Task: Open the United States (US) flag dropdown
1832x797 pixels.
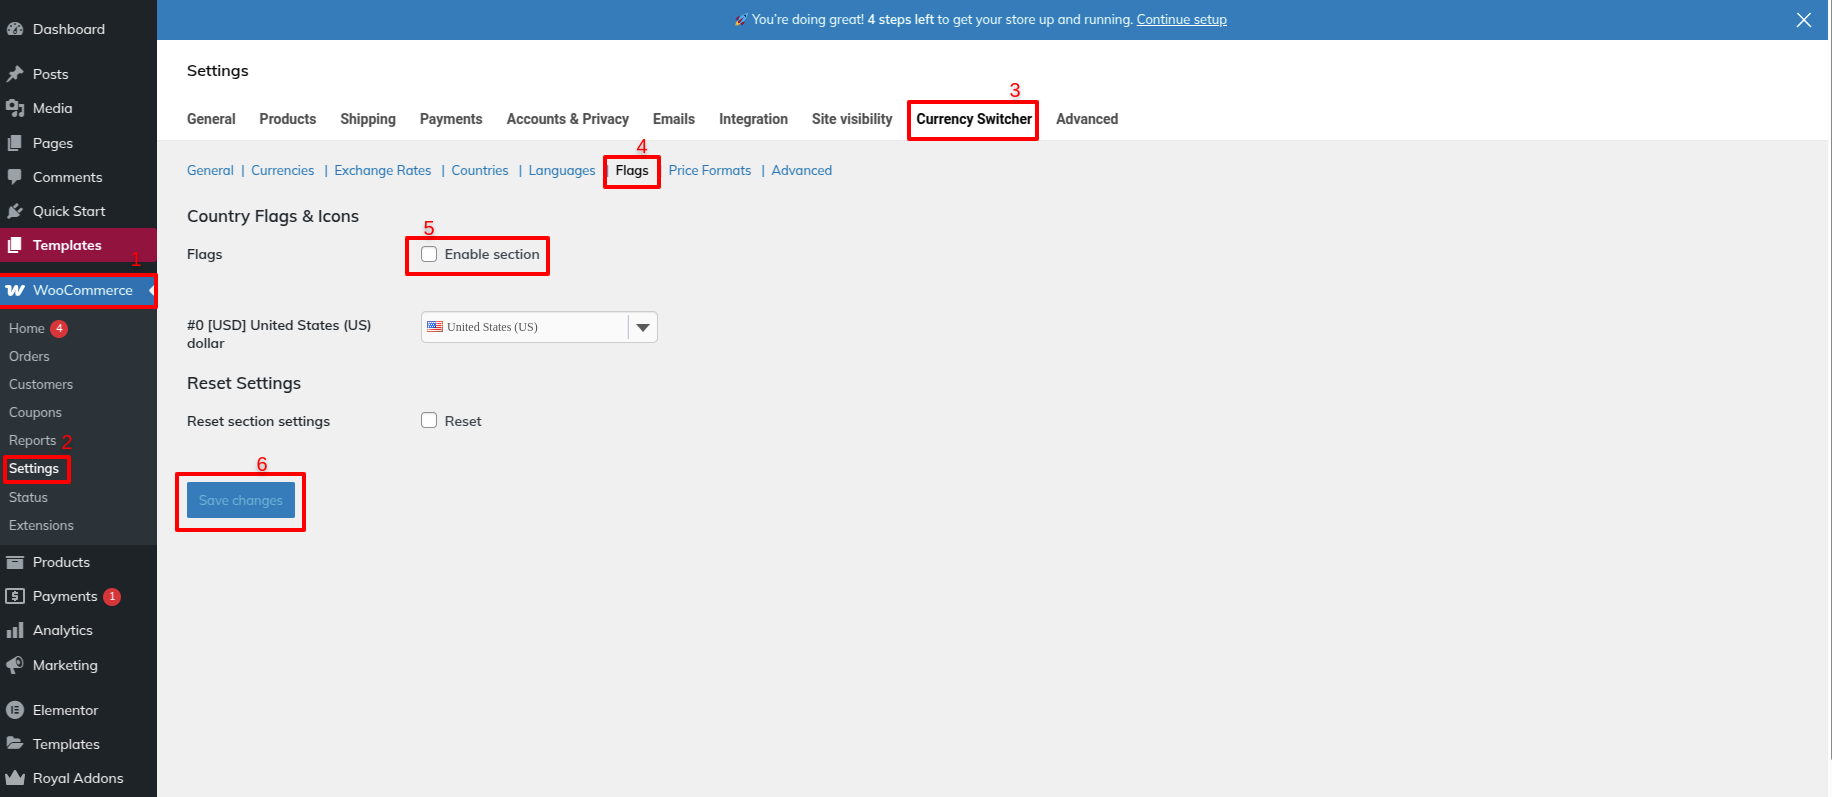Action: click(525, 327)
